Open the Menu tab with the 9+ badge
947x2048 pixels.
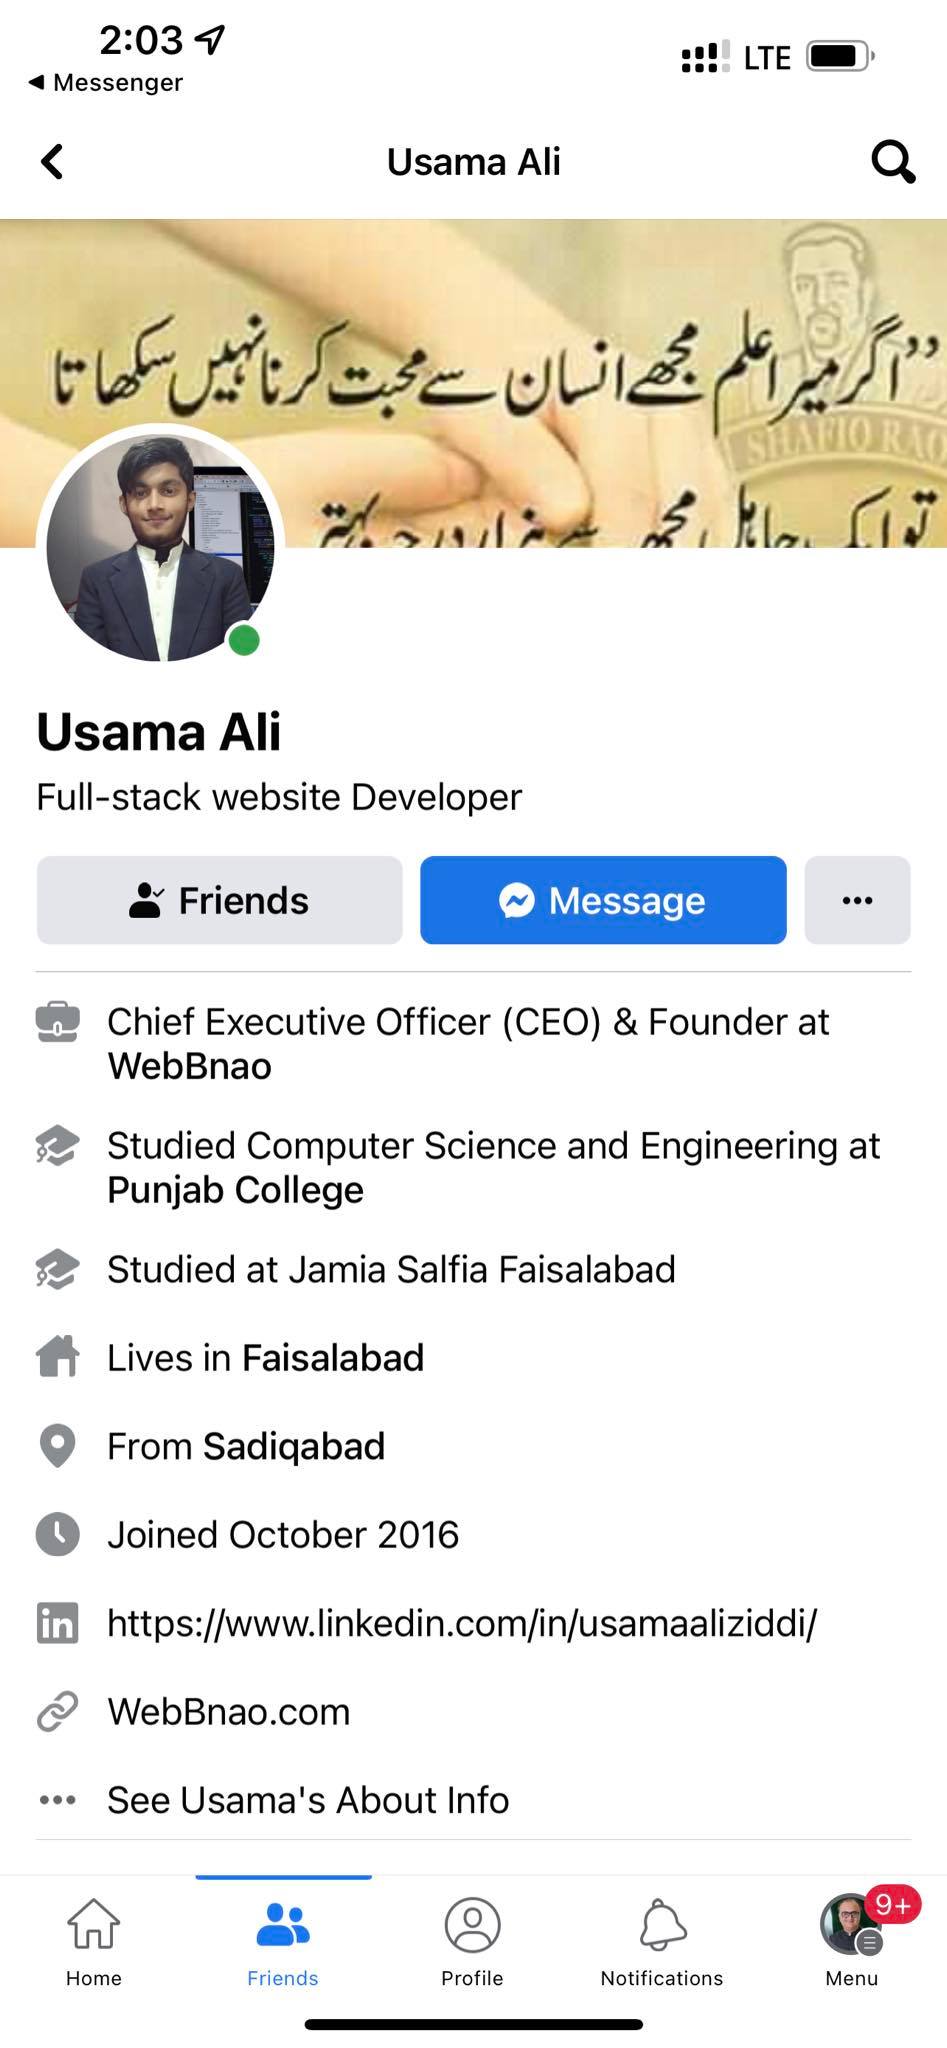(x=852, y=1942)
